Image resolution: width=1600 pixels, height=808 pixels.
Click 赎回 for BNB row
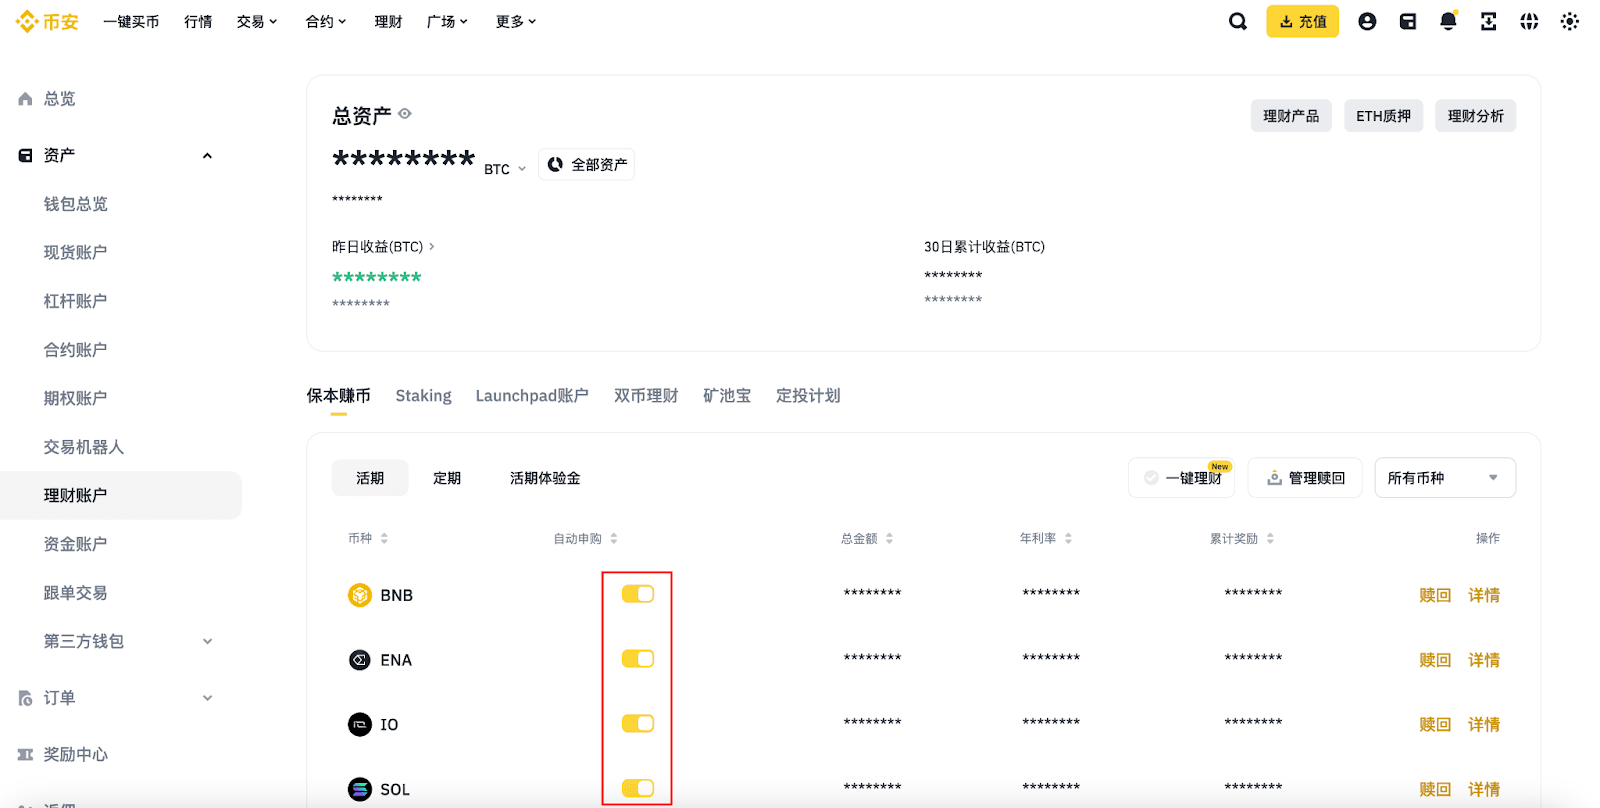tap(1435, 595)
